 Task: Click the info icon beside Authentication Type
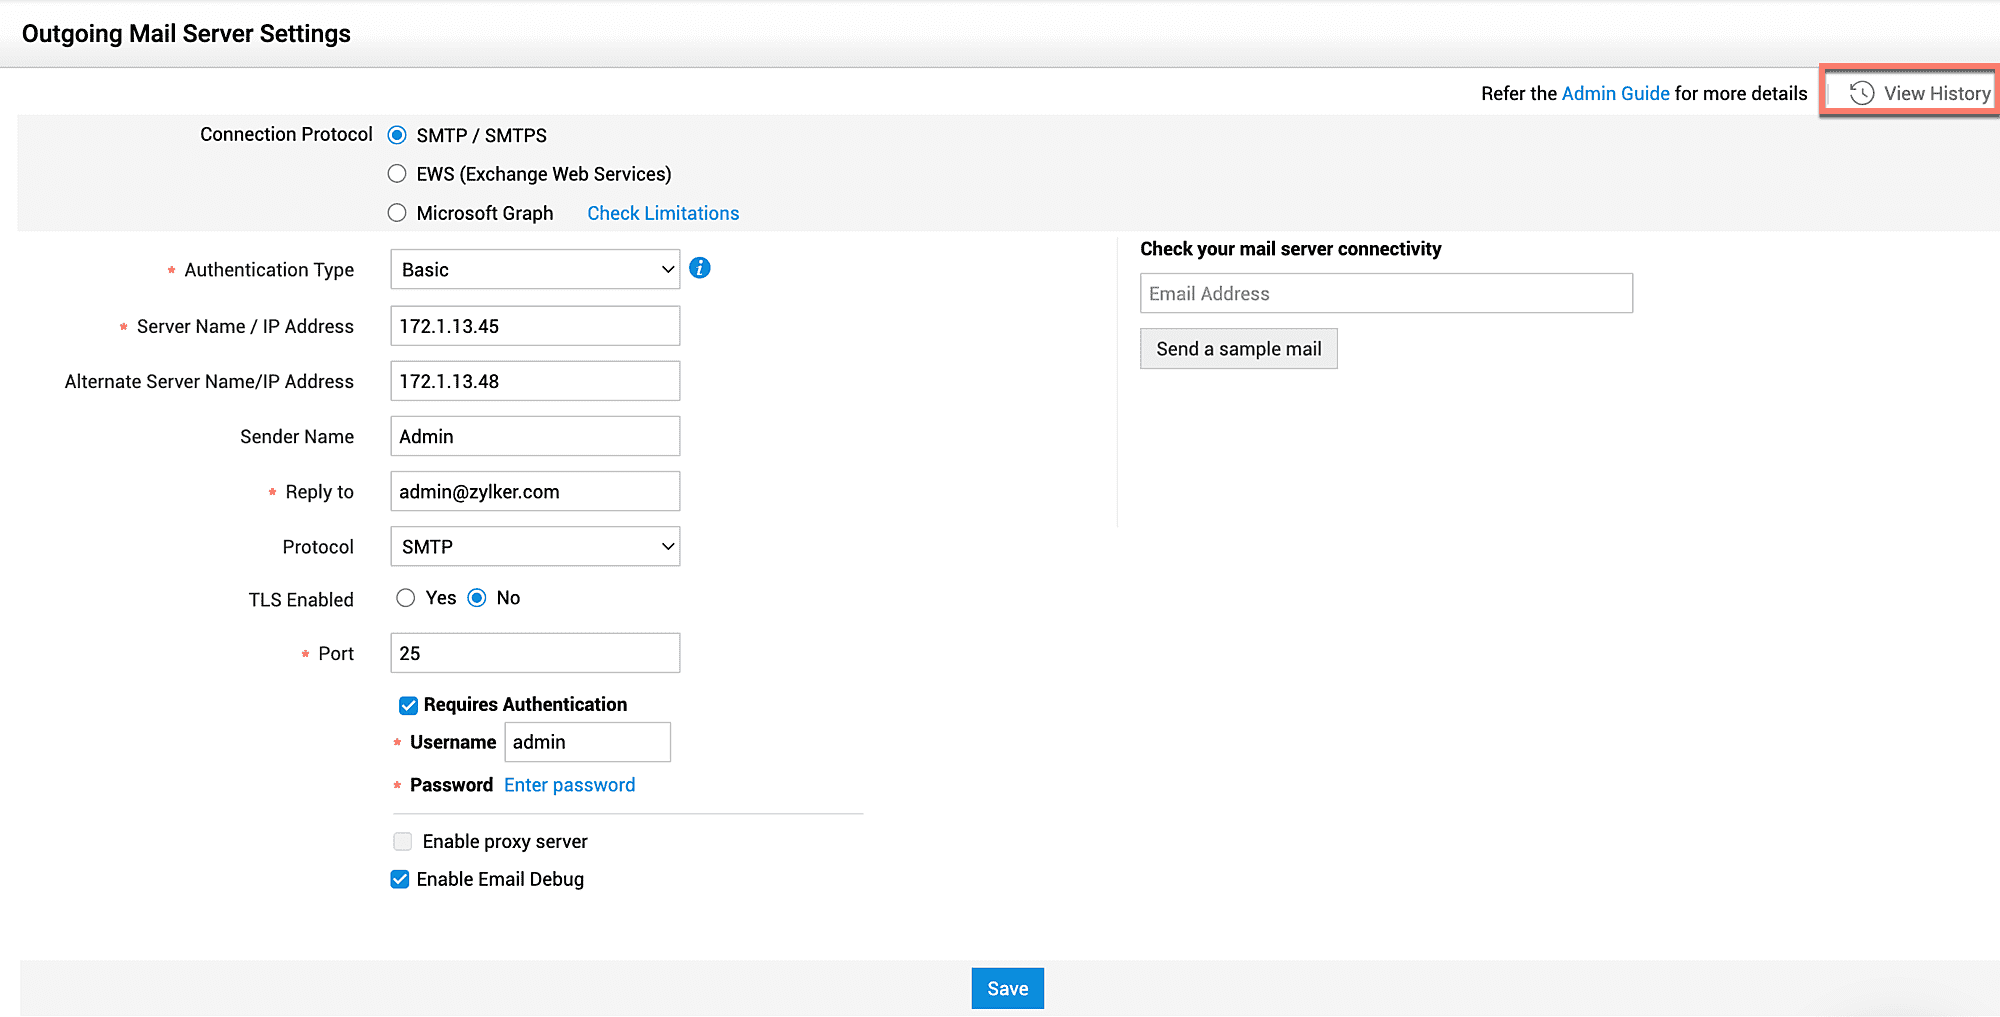point(700,268)
